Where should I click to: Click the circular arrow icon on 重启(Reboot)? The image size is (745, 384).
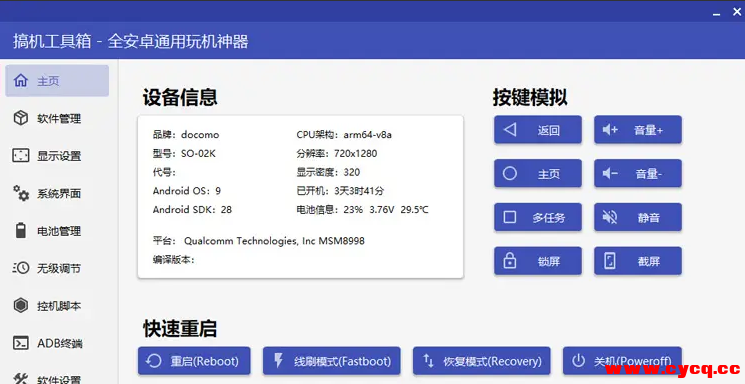click(154, 361)
